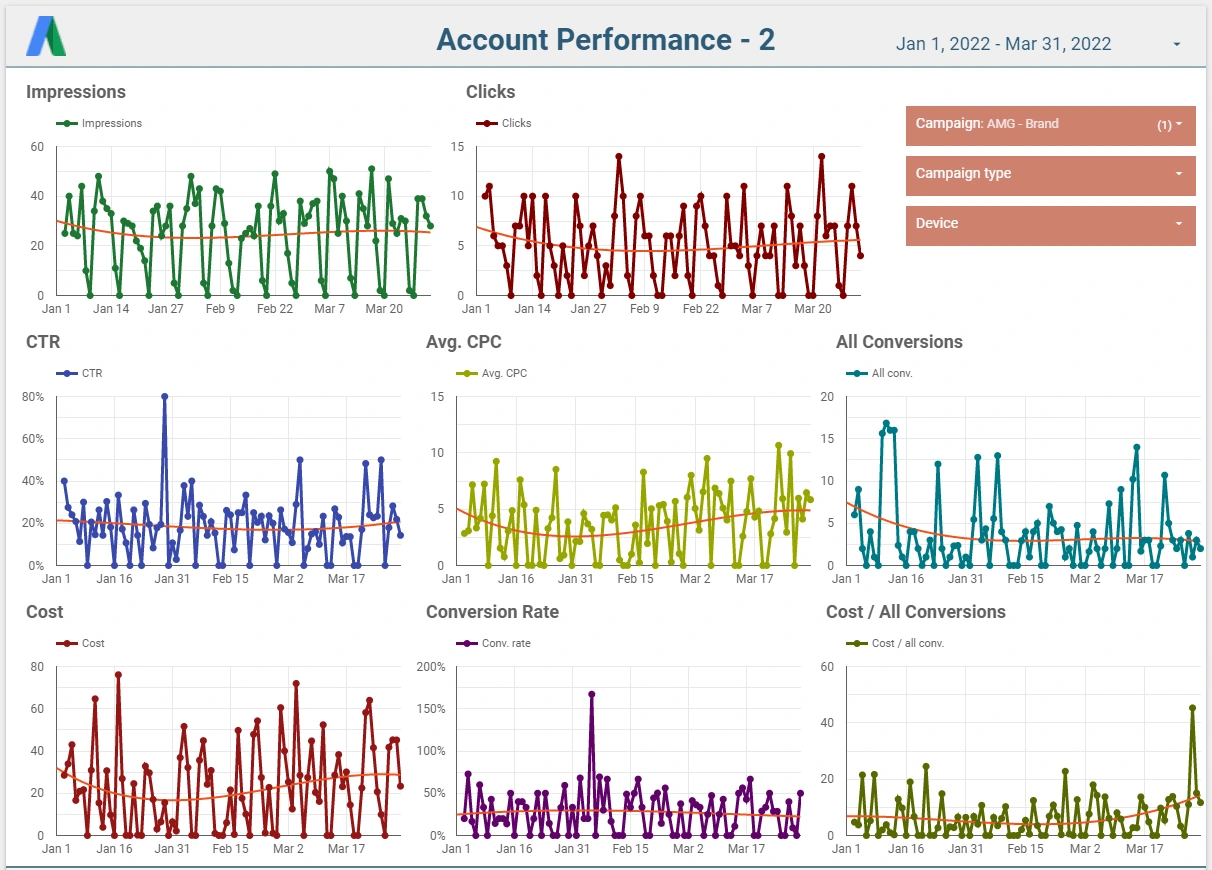Click the Impressions chart heading

coord(76,92)
